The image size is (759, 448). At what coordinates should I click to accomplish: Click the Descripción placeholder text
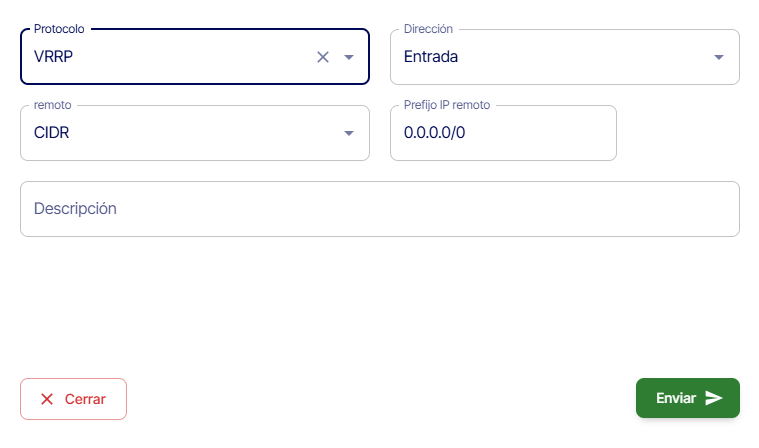tap(76, 209)
